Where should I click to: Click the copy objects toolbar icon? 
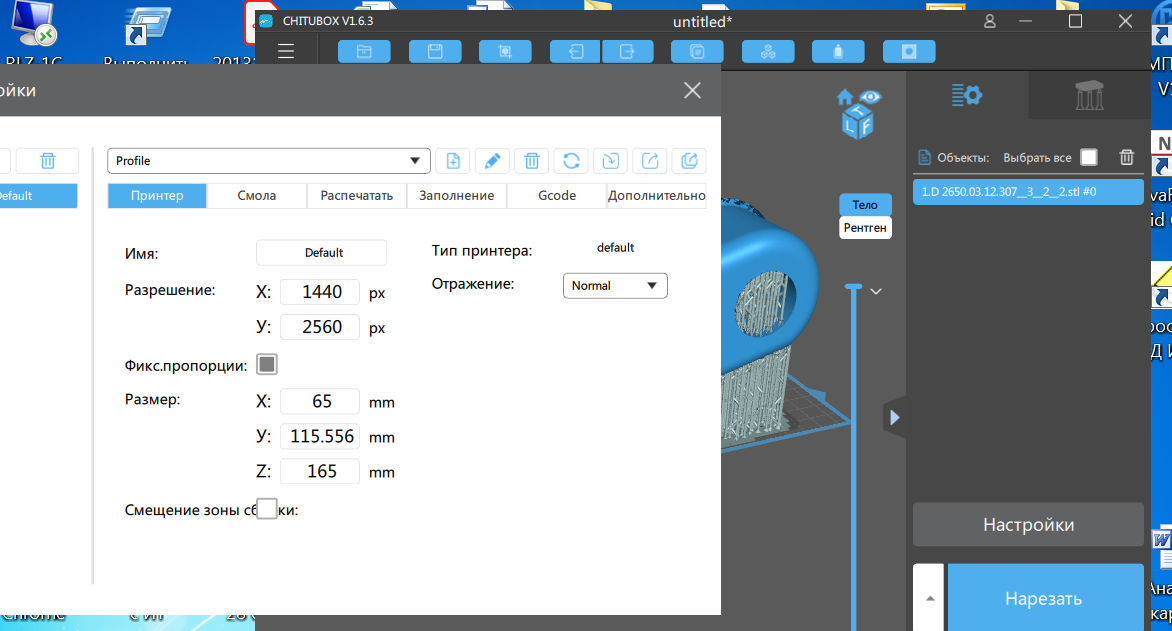coord(697,52)
